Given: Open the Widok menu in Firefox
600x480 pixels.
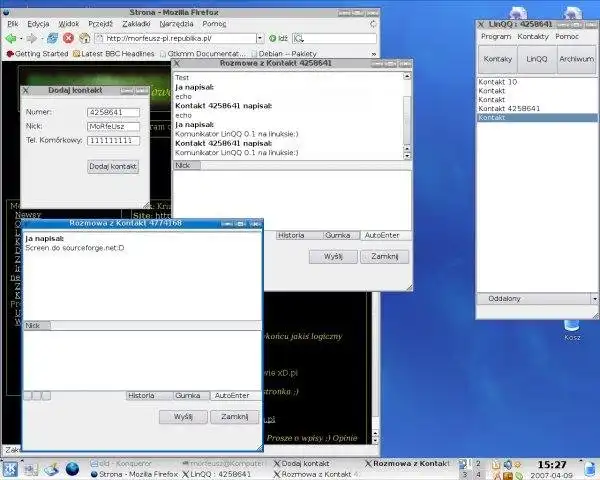Looking at the screenshot, I should [68, 24].
